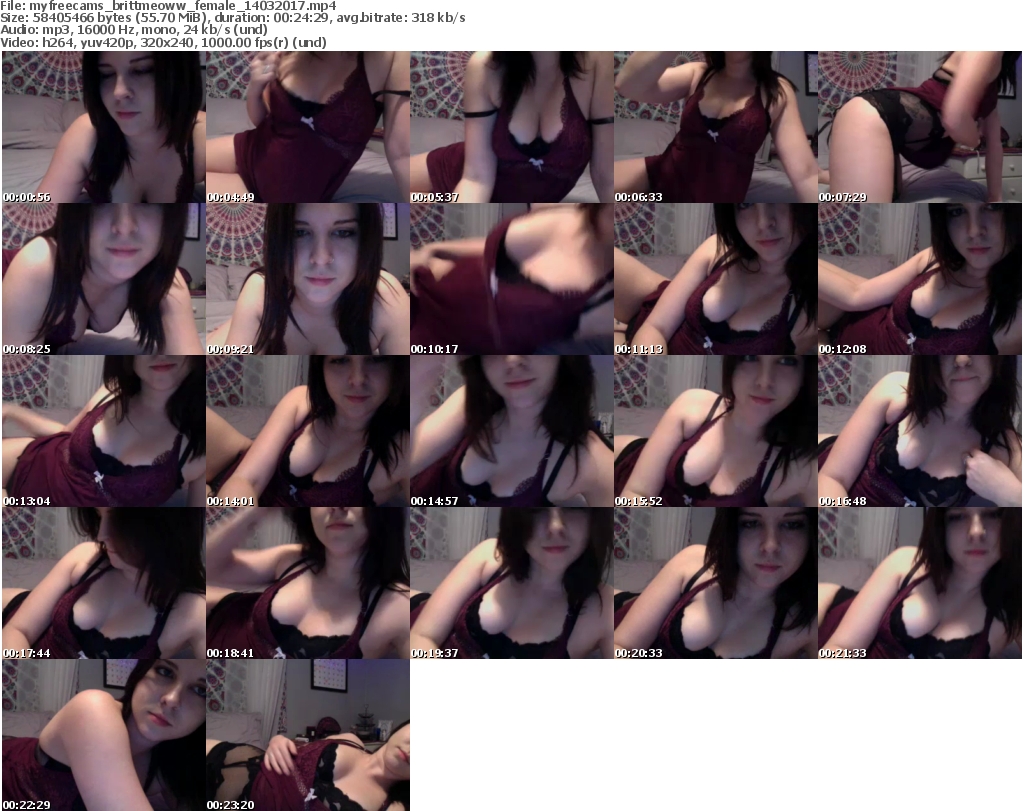Image resolution: width=1024 pixels, height=811 pixels.
Task: Open the frame at 00:09:21
Action: (308, 279)
